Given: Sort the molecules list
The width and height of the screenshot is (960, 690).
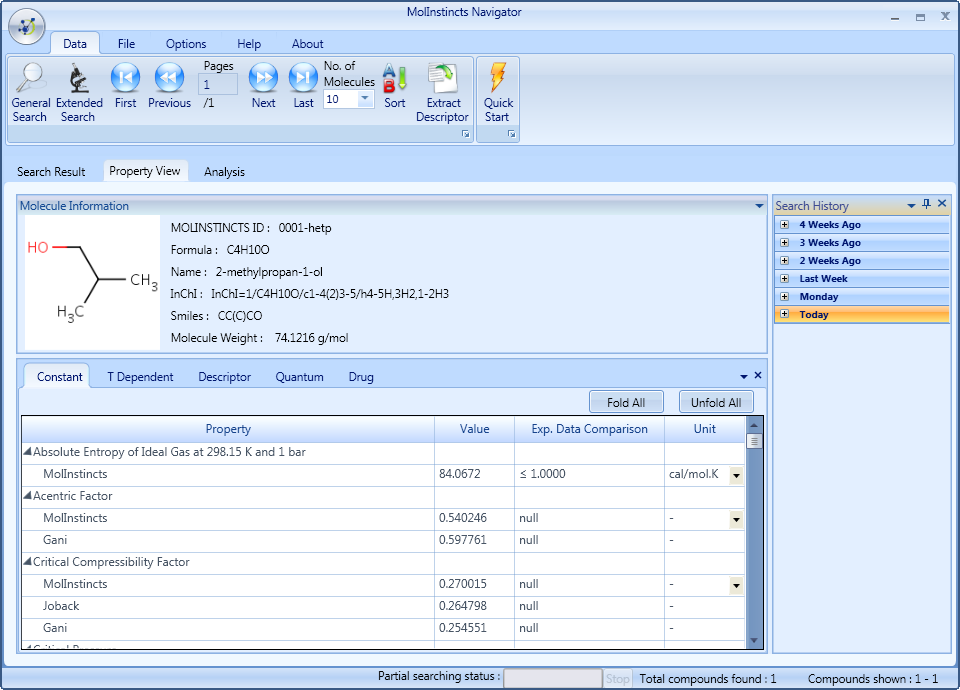Looking at the screenshot, I should 395,86.
